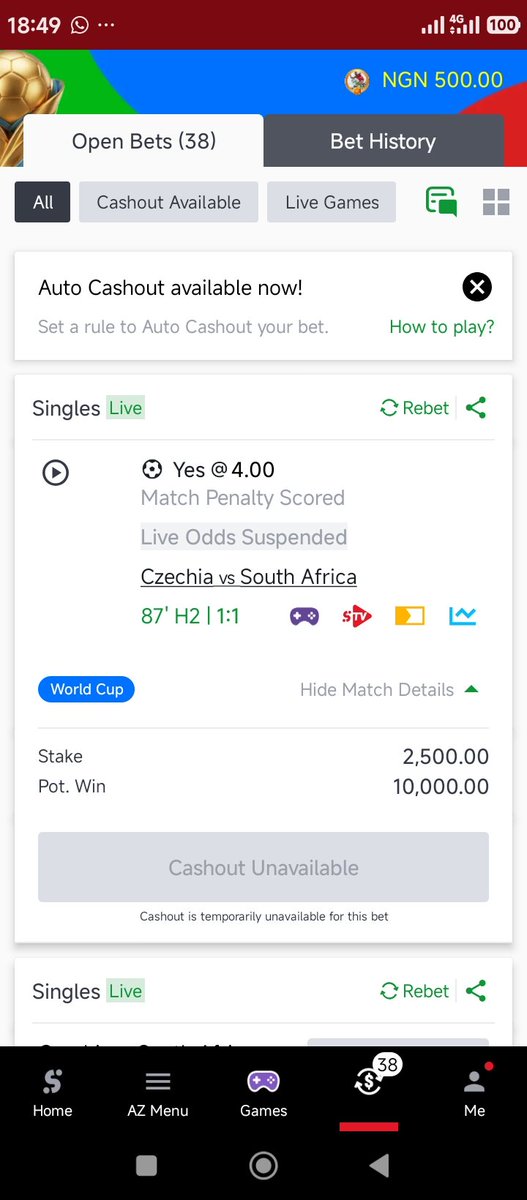This screenshot has height=1200, width=527.
Task: Filter bets by Live Games
Action: (x=332, y=202)
